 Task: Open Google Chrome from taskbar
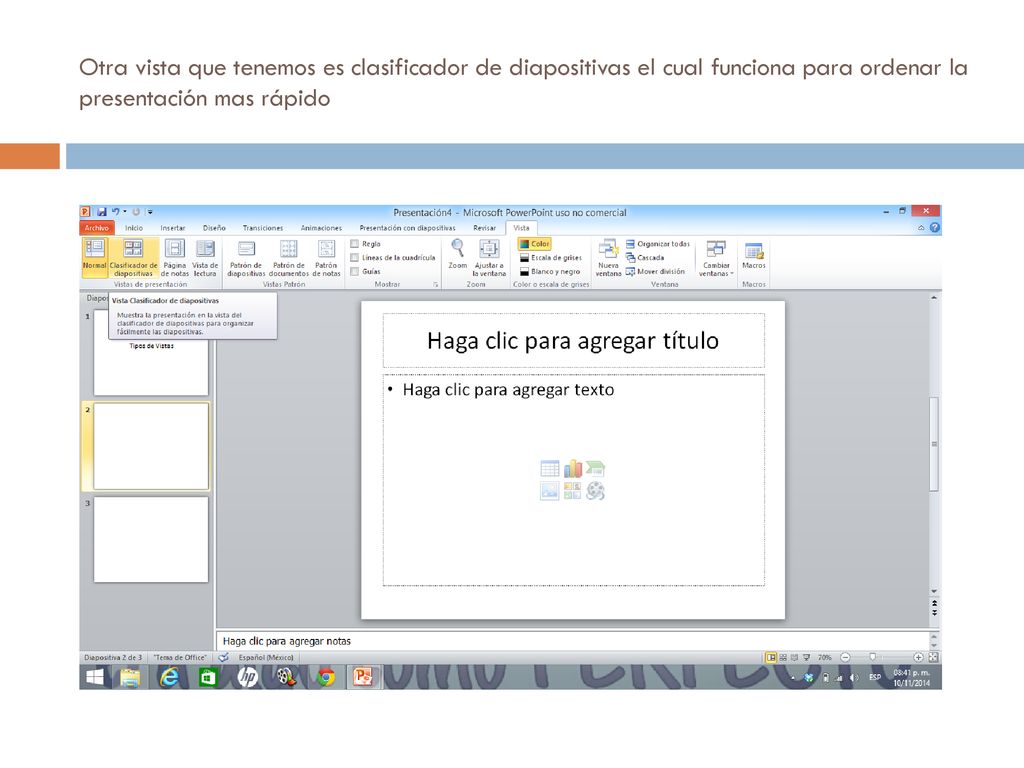pos(325,678)
